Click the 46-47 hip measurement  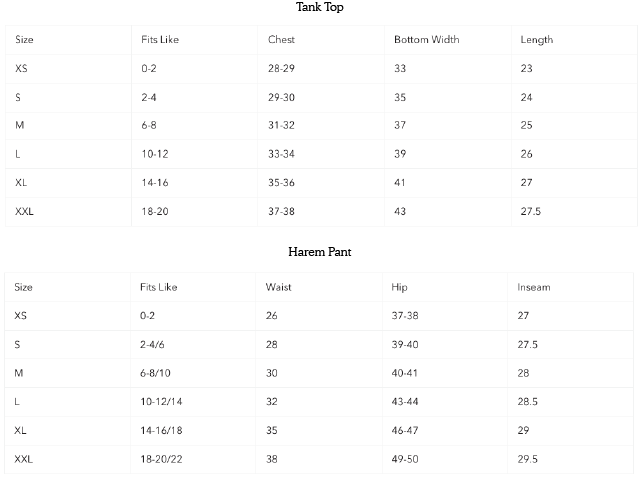click(x=406, y=429)
